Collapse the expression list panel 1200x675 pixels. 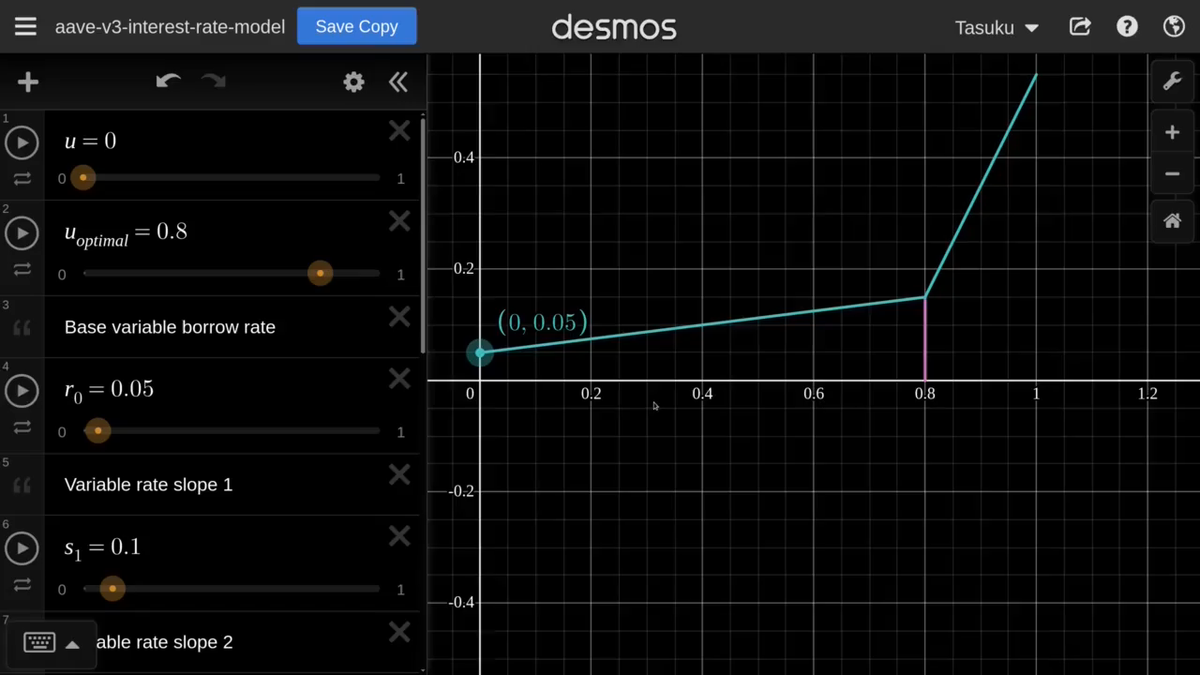pos(398,82)
